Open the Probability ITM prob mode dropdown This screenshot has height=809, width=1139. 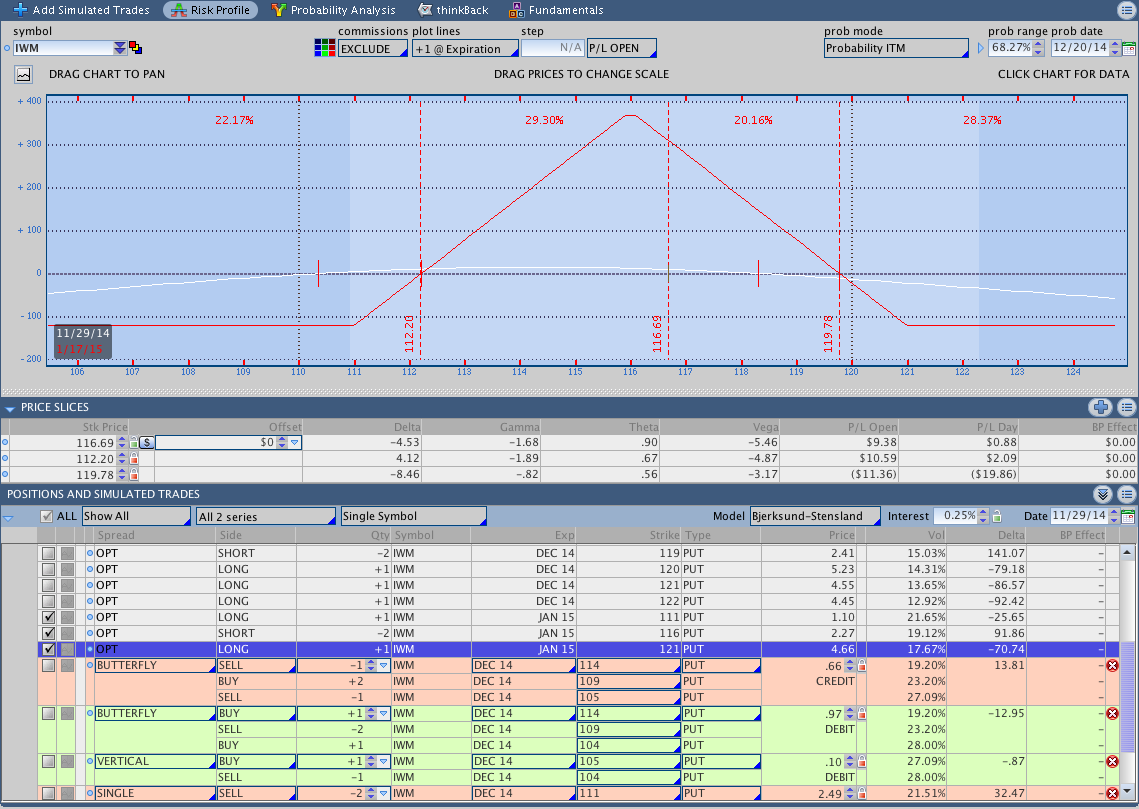click(896, 48)
